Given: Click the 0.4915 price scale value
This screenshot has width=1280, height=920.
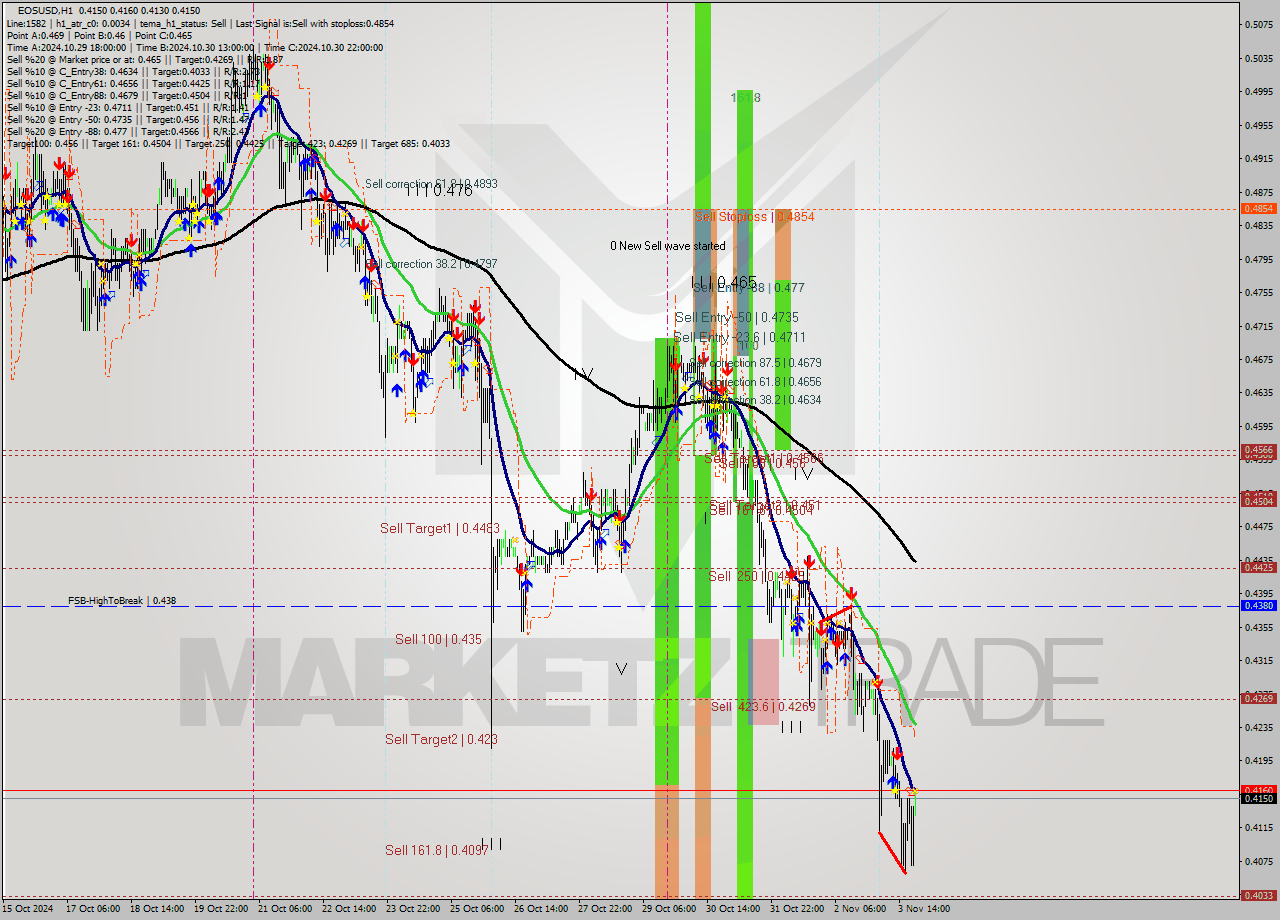Looking at the screenshot, I should (x=1258, y=159).
